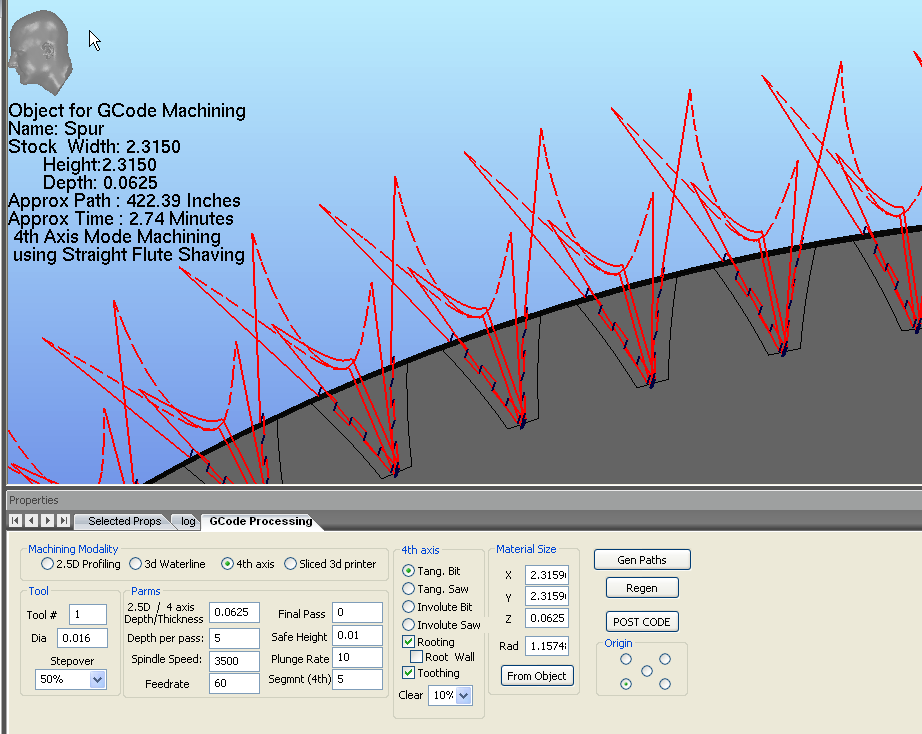
Task: Jump to first tab with navigation arrow
Action: 15,521
